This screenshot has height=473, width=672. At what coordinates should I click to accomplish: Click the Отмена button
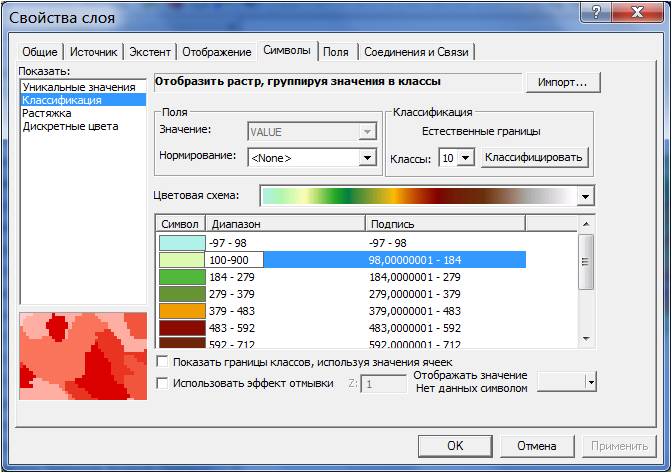(537, 446)
